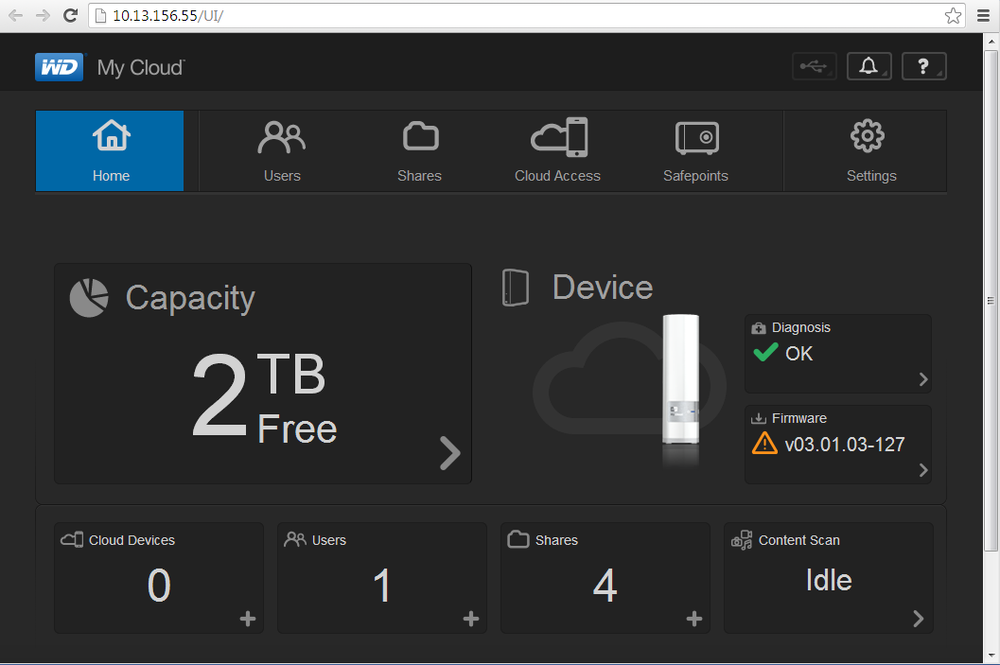Image resolution: width=1000 pixels, height=665 pixels.
Task: Add a share with plus icon
Action: pyautogui.click(x=694, y=618)
